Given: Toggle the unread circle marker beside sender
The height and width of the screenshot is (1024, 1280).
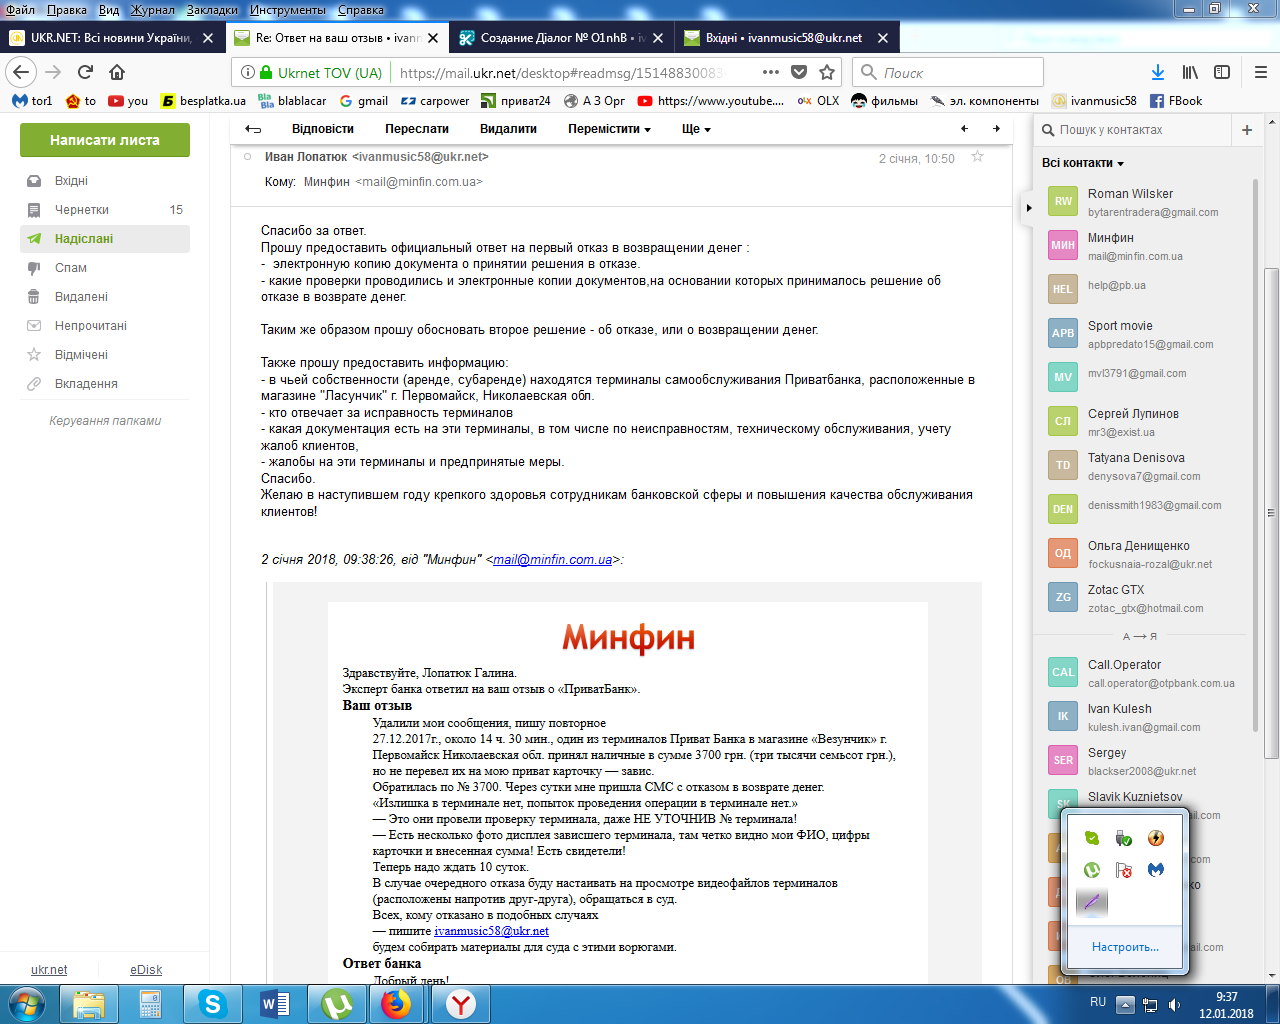Looking at the screenshot, I should (x=248, y=157).
